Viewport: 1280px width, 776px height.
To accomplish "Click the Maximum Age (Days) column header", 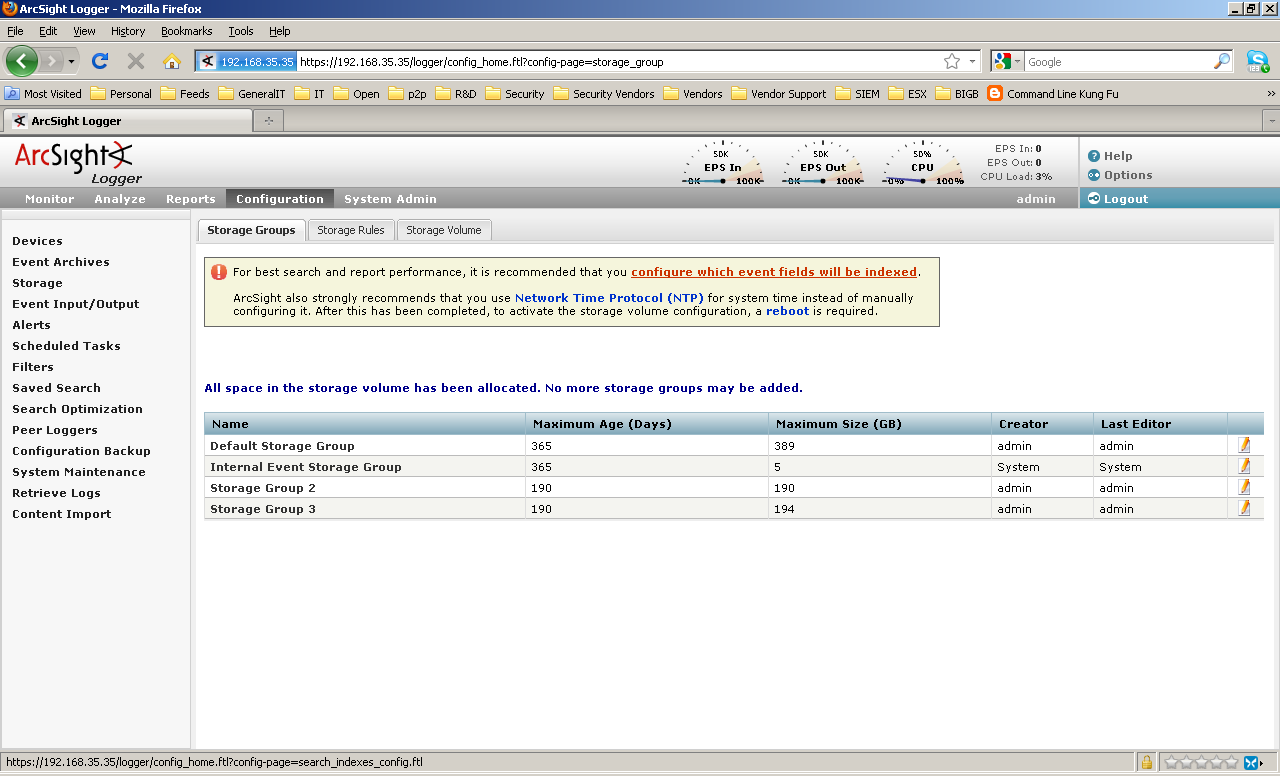I will pyautogui.click(x=647, y=424).
